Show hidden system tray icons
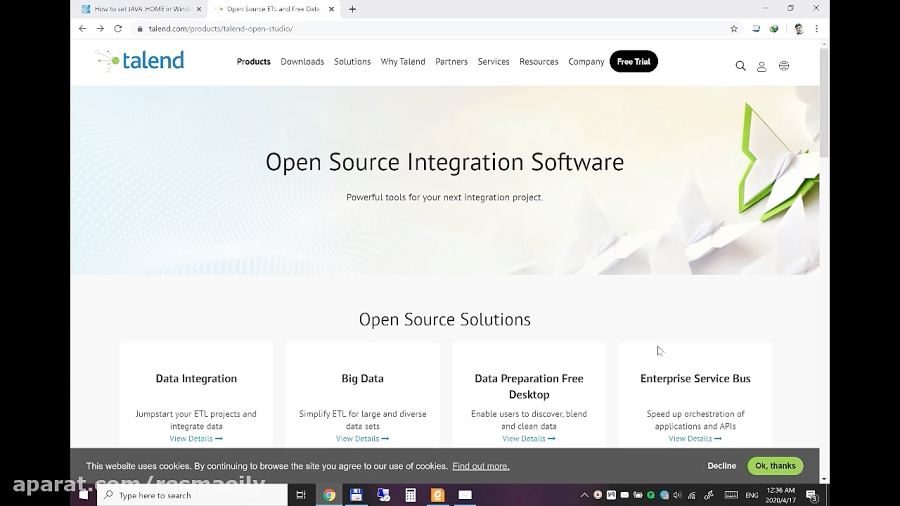 584,495
